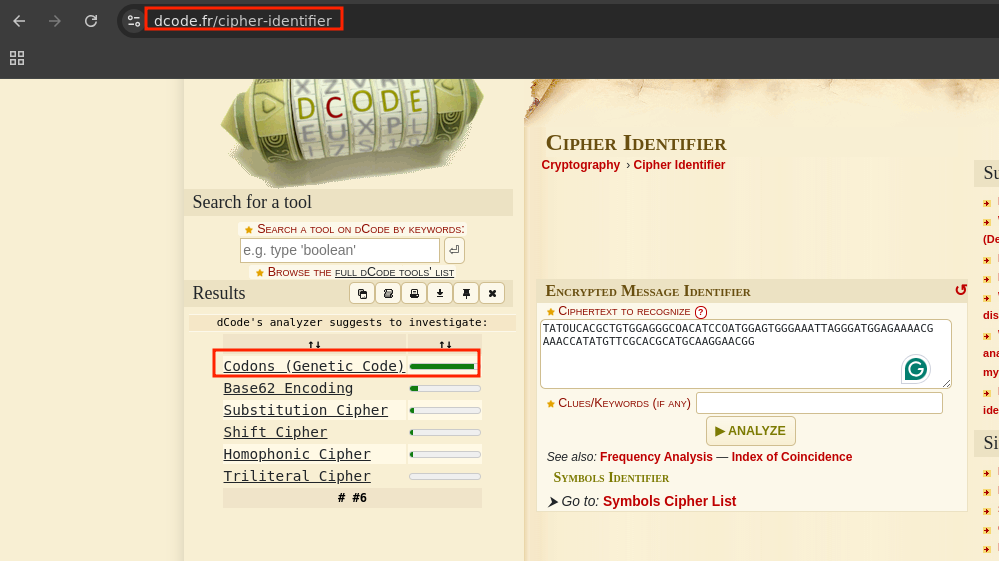Open Substitution Cipher result
Viewport: 999px width, 561px height.
pyautogui.click(x=306, y=410)
